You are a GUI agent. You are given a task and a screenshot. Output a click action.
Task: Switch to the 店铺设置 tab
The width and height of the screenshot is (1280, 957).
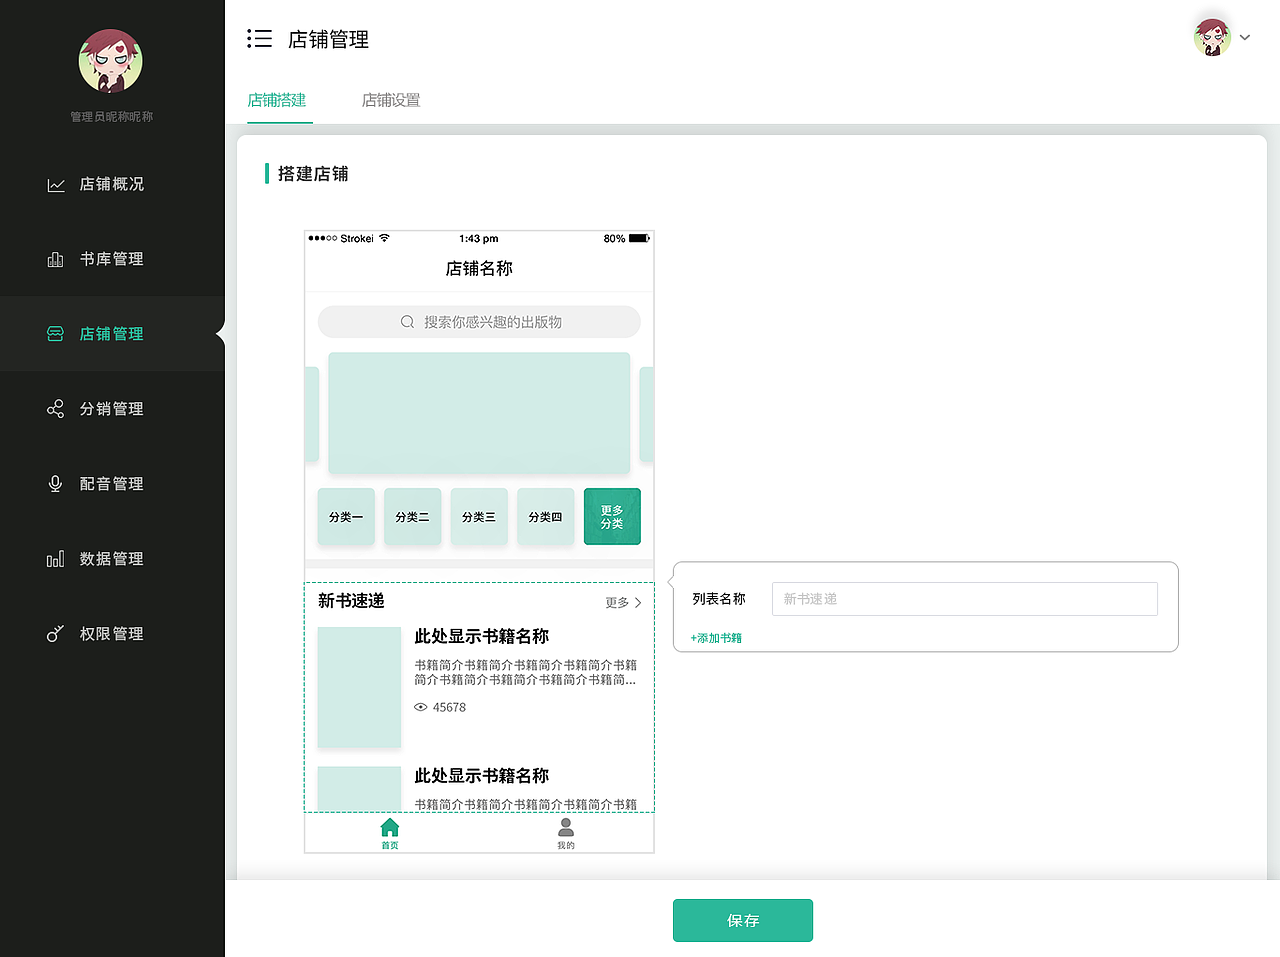point(390,100)
